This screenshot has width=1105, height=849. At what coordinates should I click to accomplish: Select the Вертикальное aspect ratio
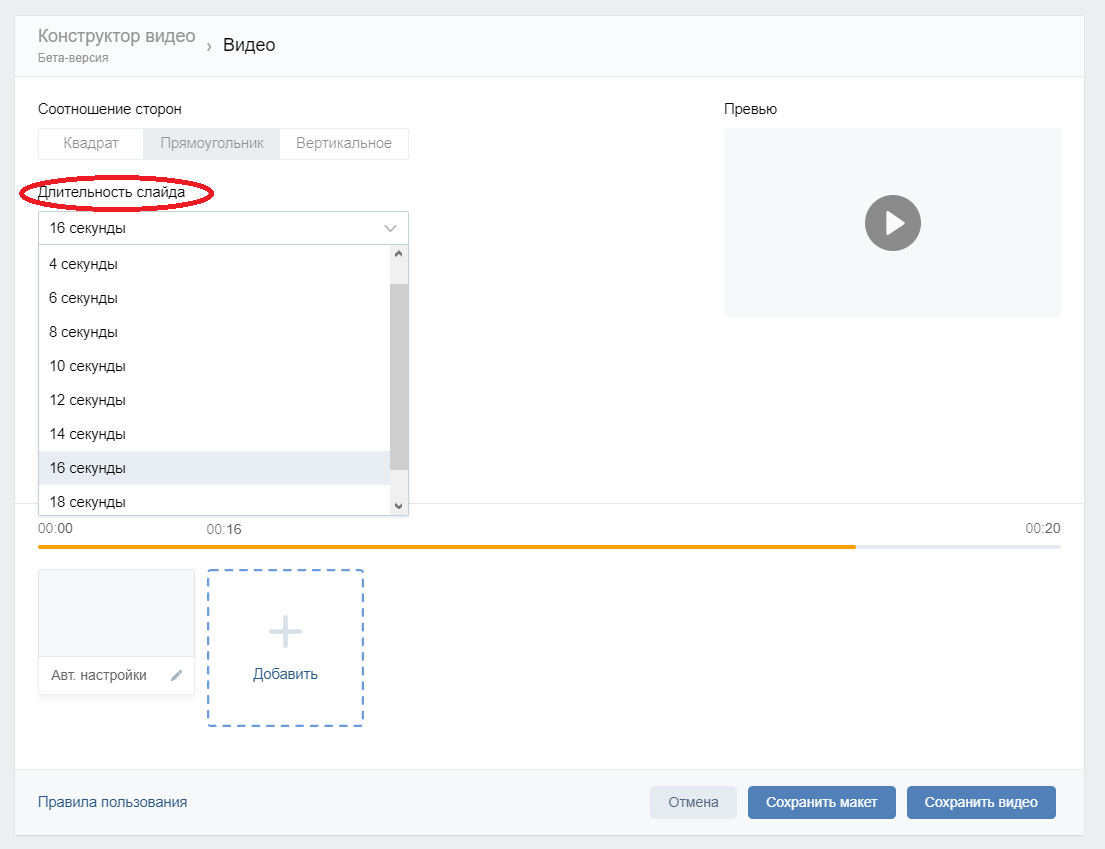pyautogui.click(x=344, y=144)
